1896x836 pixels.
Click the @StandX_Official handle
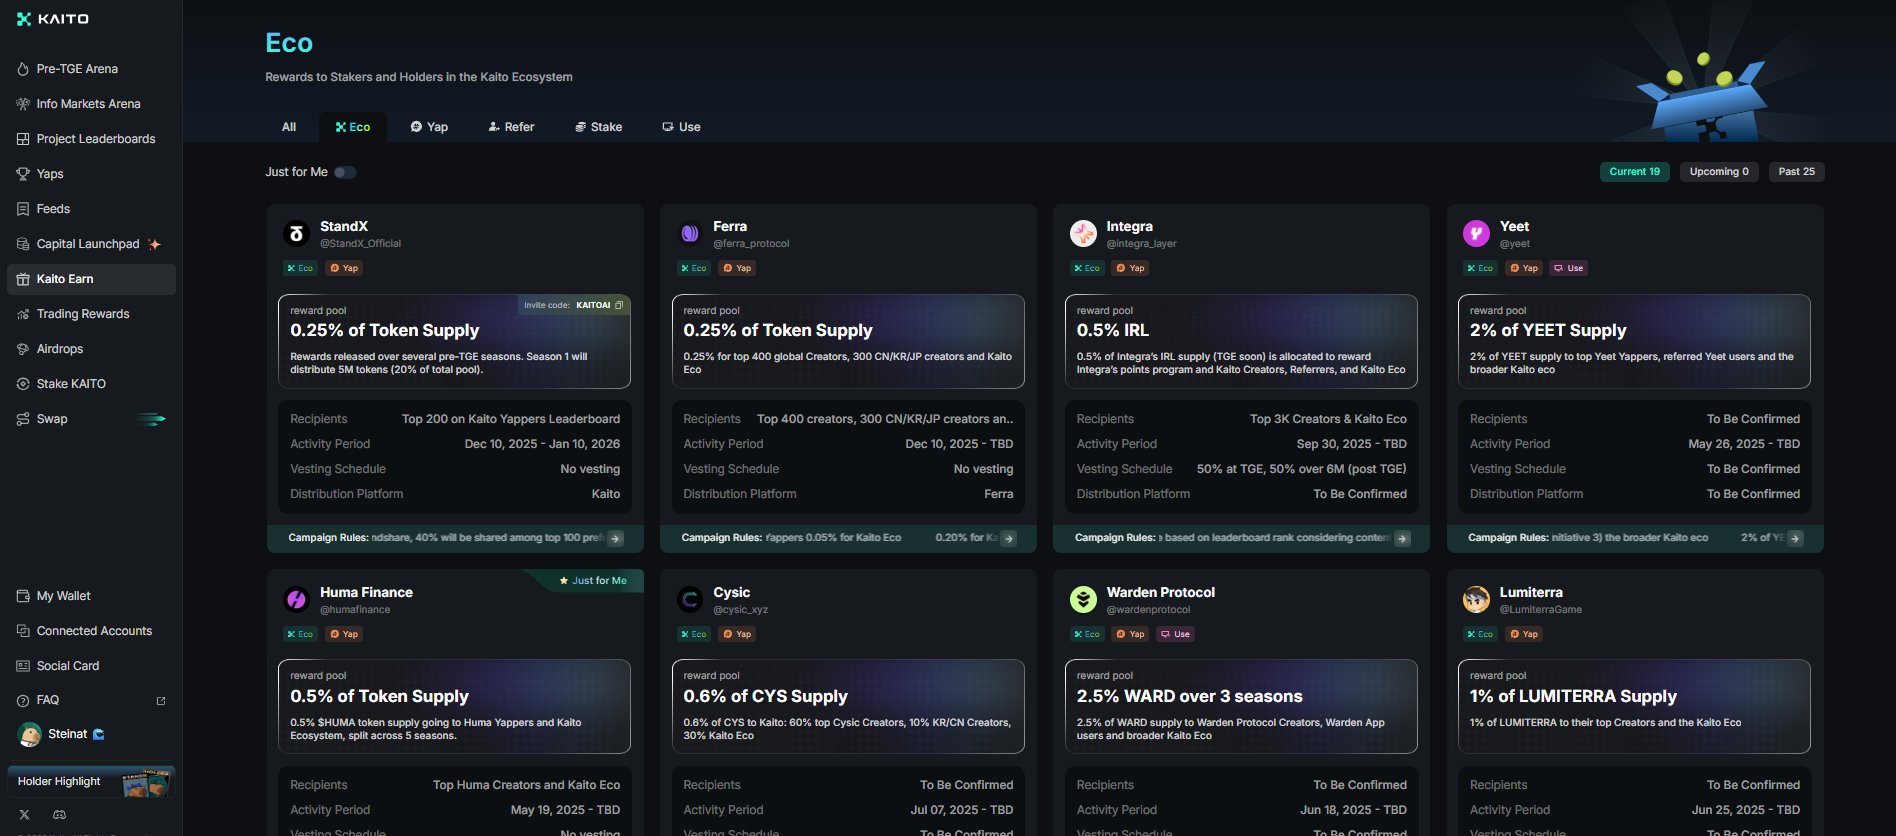tap(360, 244)
